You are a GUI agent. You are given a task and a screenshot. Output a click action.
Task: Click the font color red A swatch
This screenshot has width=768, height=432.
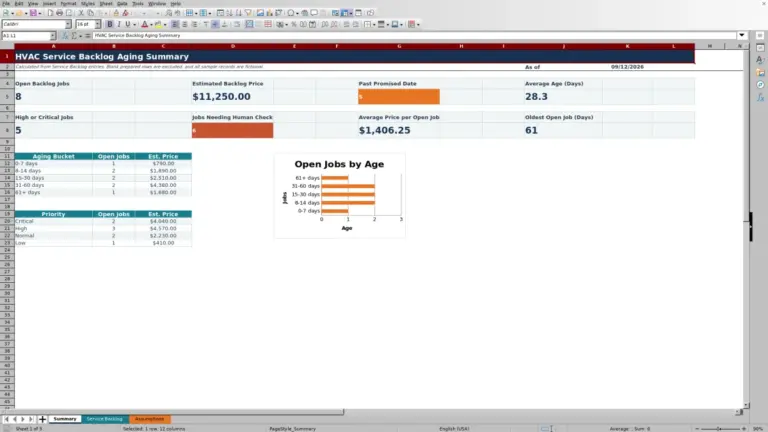(144, 24)
